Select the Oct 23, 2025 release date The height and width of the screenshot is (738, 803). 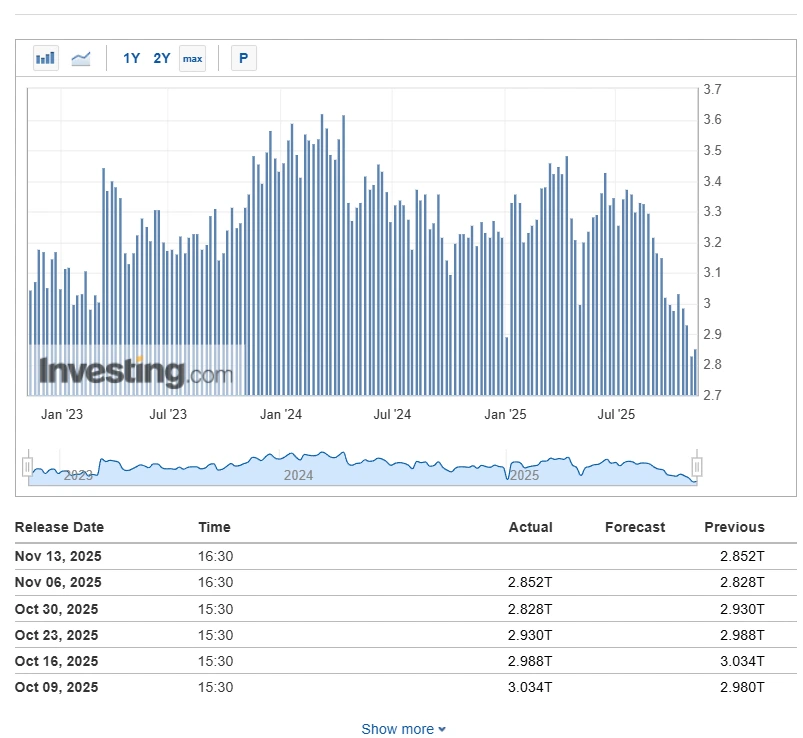coord(56,635)
